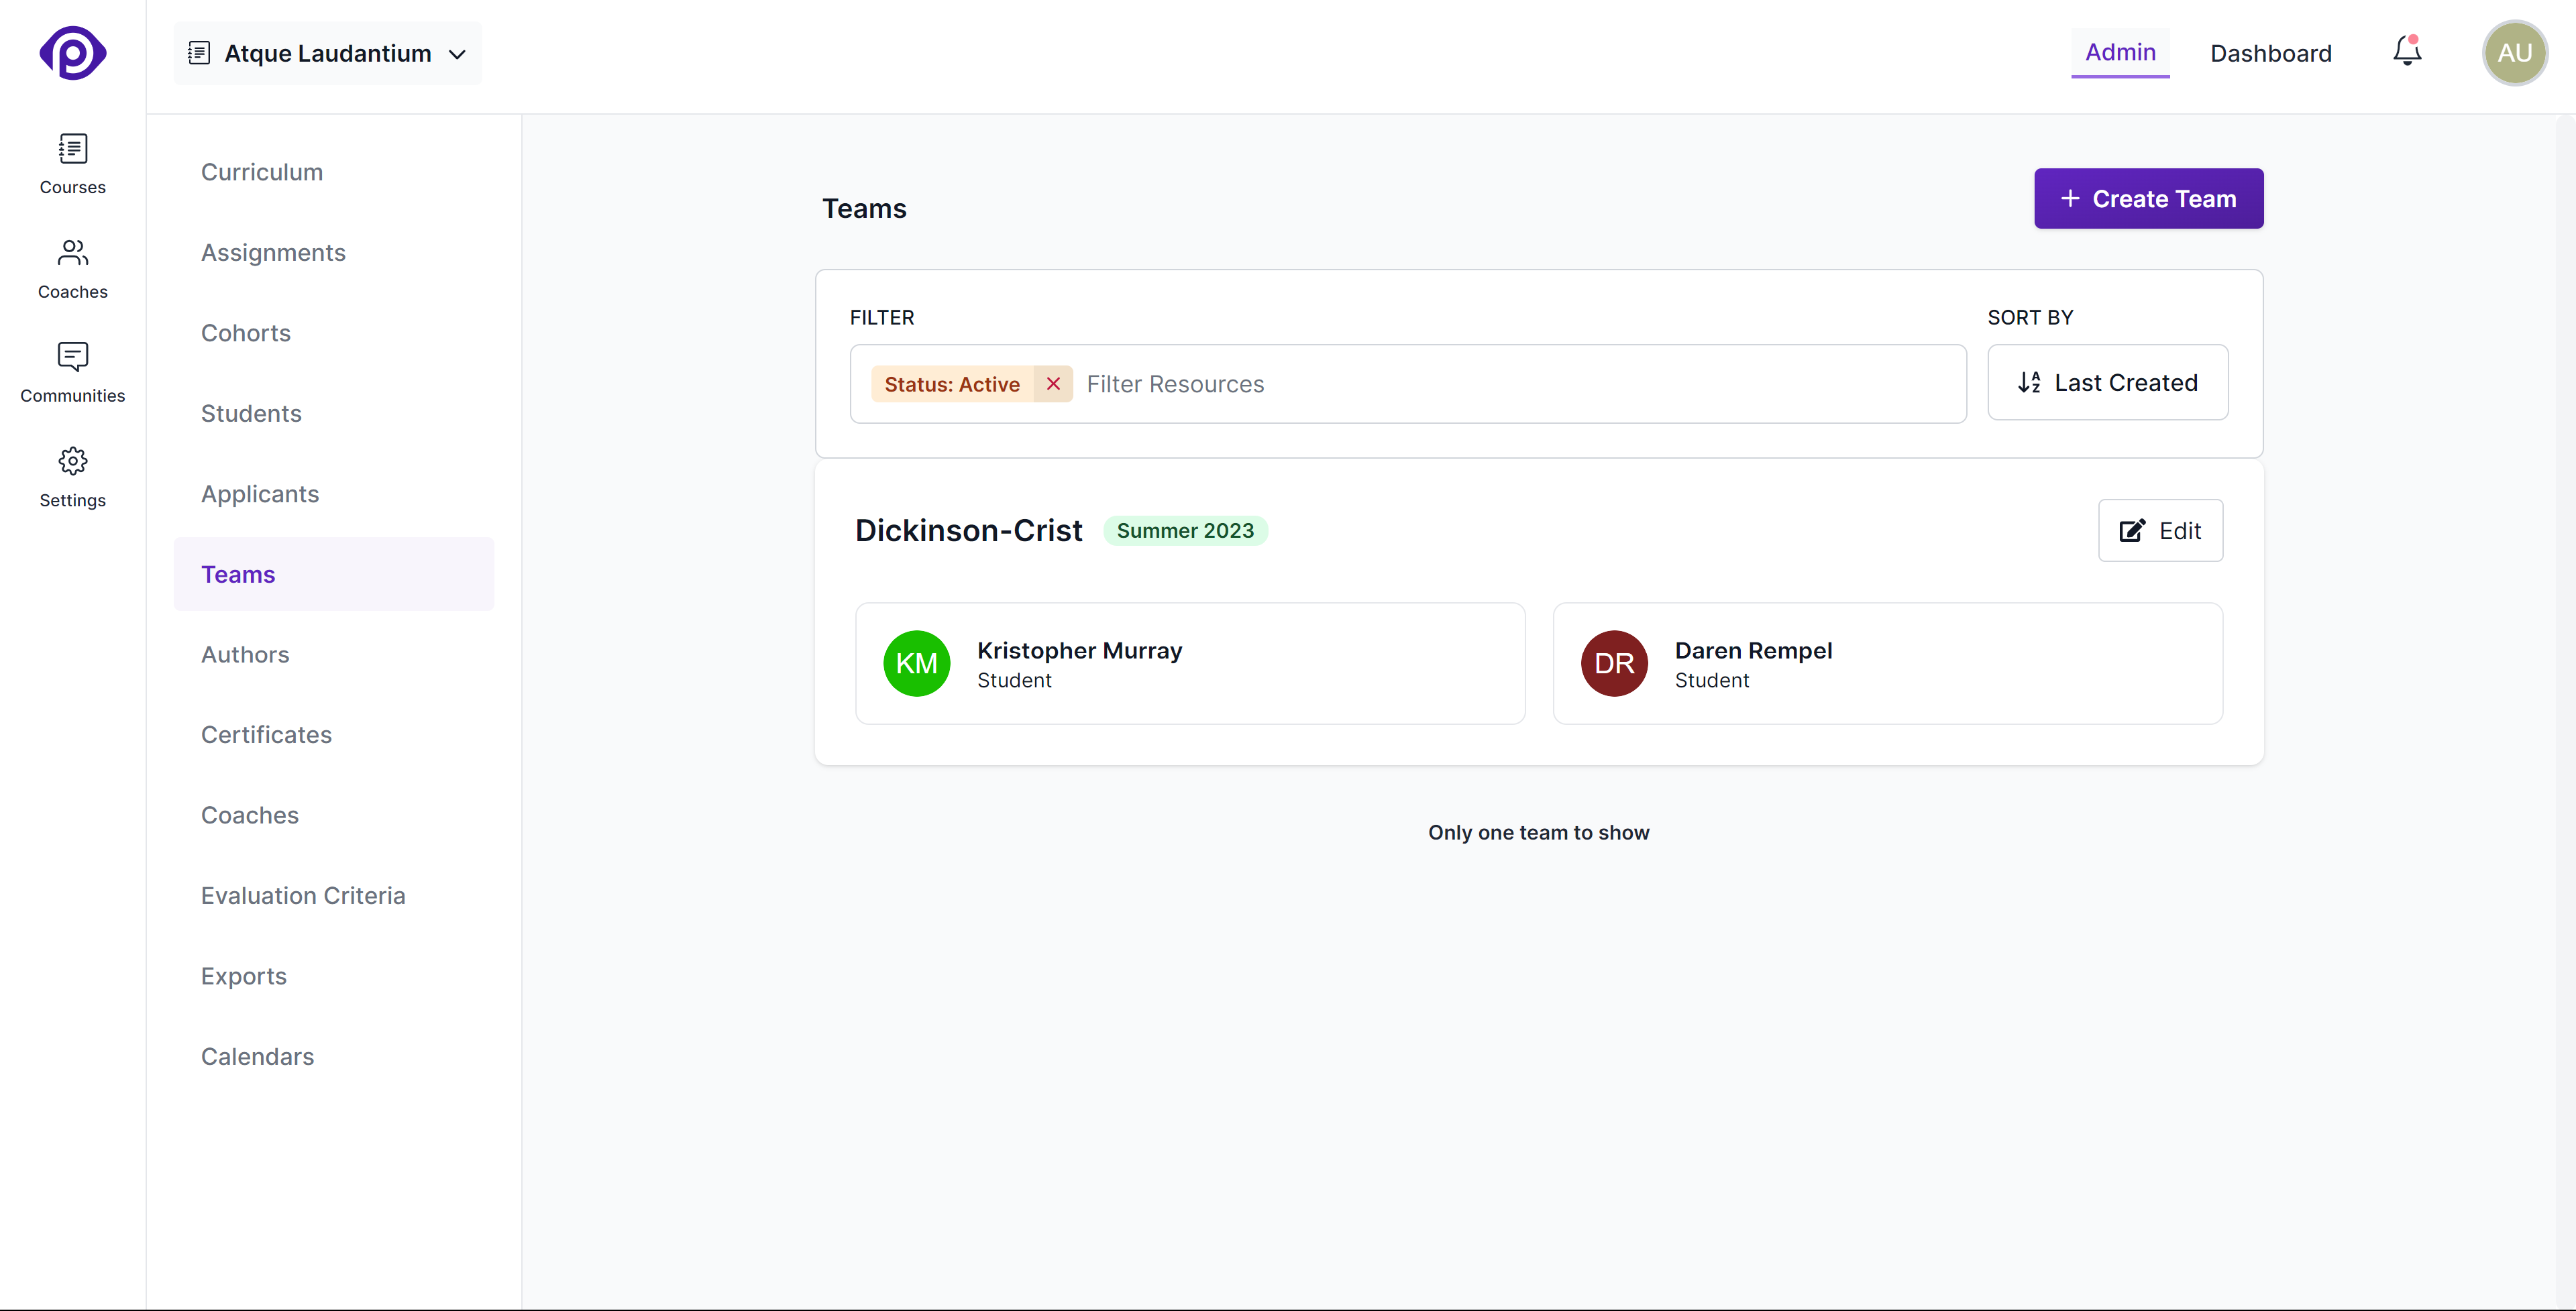Click the Kristopher Murray student card
The width and height of the screenshot is (2576, 1311).
pyautogui.click(x=1190, y=663)
